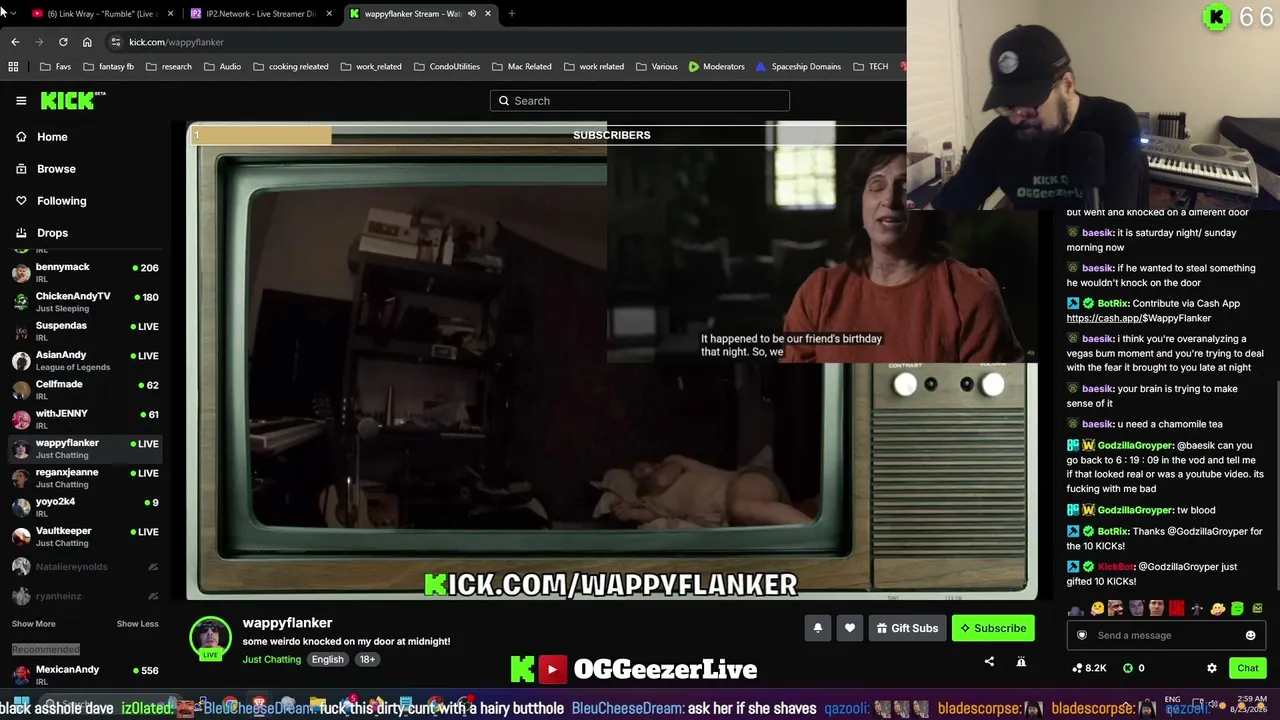Go back using the browser back arrow
Viewport: 1280px width, 720px height.
15,42
